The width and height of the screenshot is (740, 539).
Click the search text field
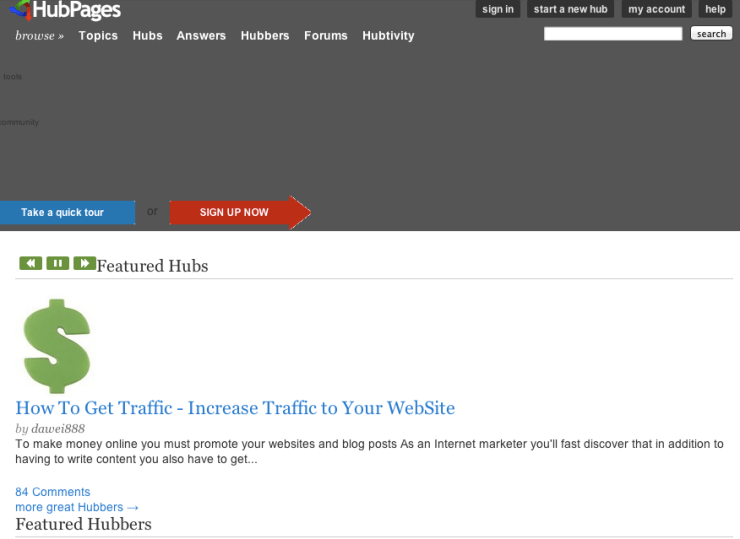coord(612,34)
